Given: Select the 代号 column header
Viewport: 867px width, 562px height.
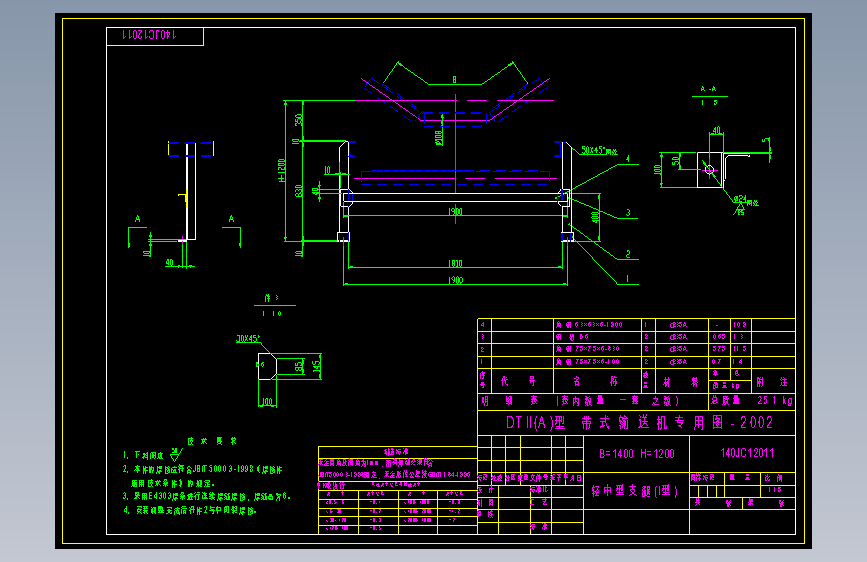Looking at the screenshot, I should point(518,381).
